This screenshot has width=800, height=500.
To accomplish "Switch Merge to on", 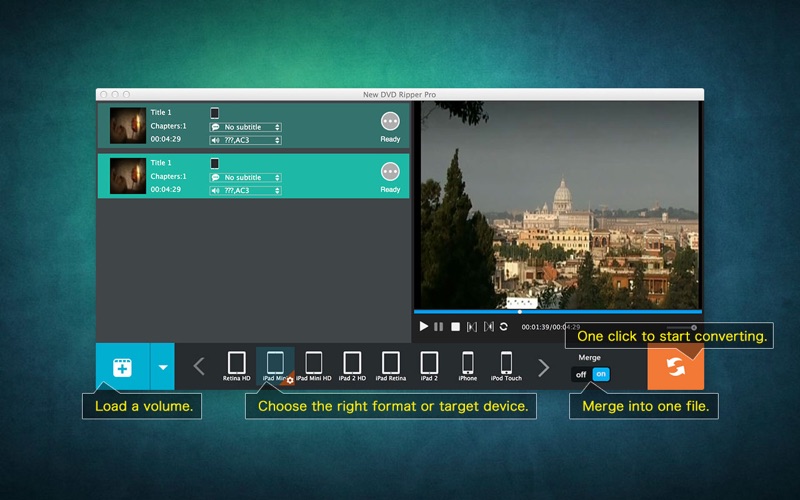I will coord(601,374).
